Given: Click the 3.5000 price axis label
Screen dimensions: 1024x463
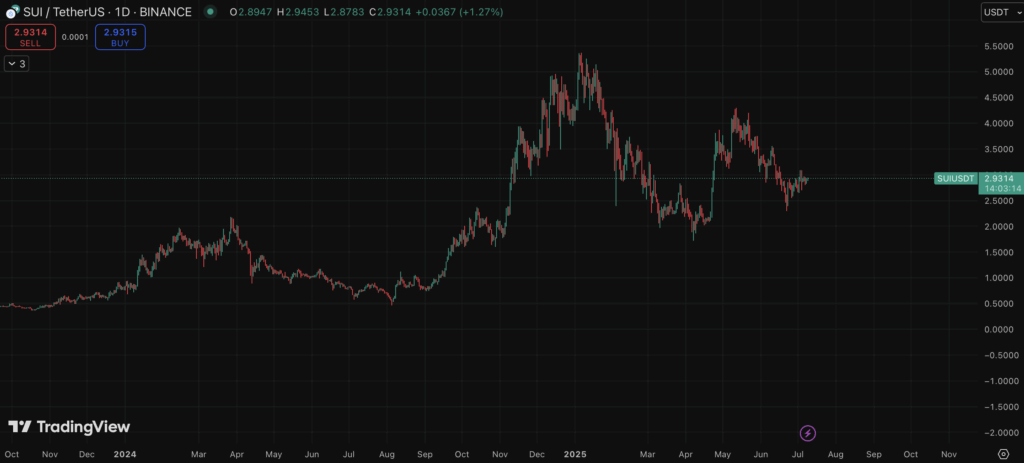Looking at the screenshot, I should (999, 150).
